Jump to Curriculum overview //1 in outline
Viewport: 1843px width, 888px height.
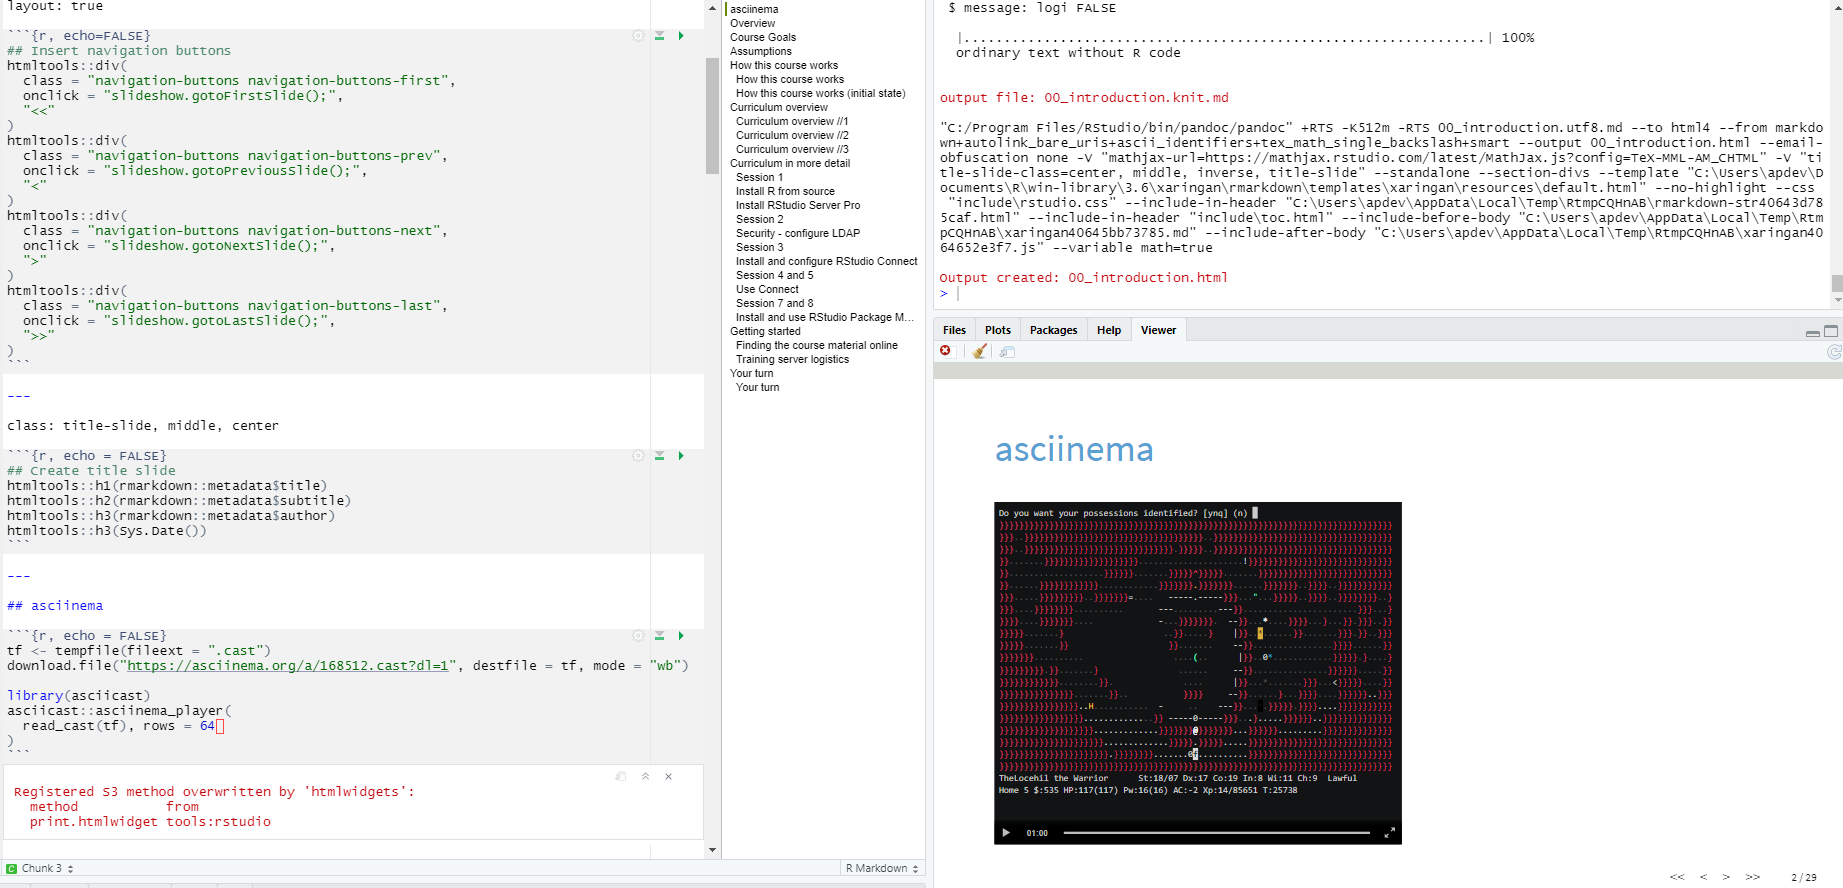[792, 121]
